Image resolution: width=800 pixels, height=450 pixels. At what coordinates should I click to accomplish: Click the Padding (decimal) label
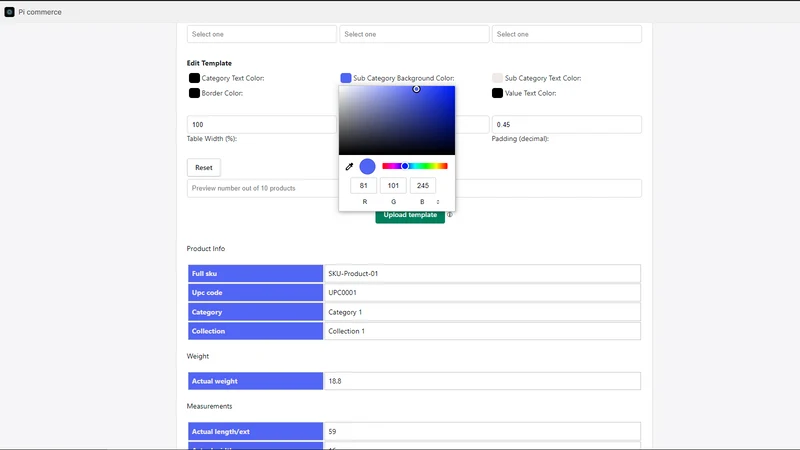[520, 139]
